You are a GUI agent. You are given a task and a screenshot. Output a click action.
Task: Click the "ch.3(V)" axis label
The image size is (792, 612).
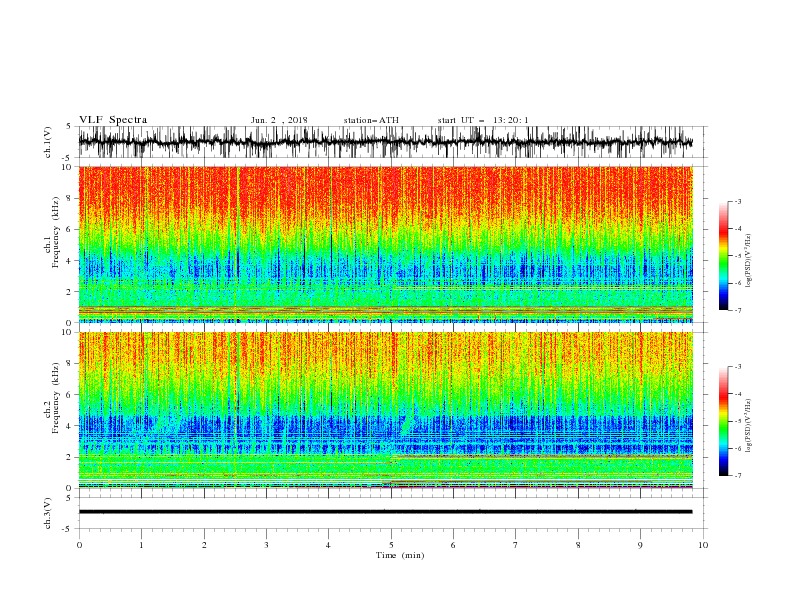tap(48, 513)
